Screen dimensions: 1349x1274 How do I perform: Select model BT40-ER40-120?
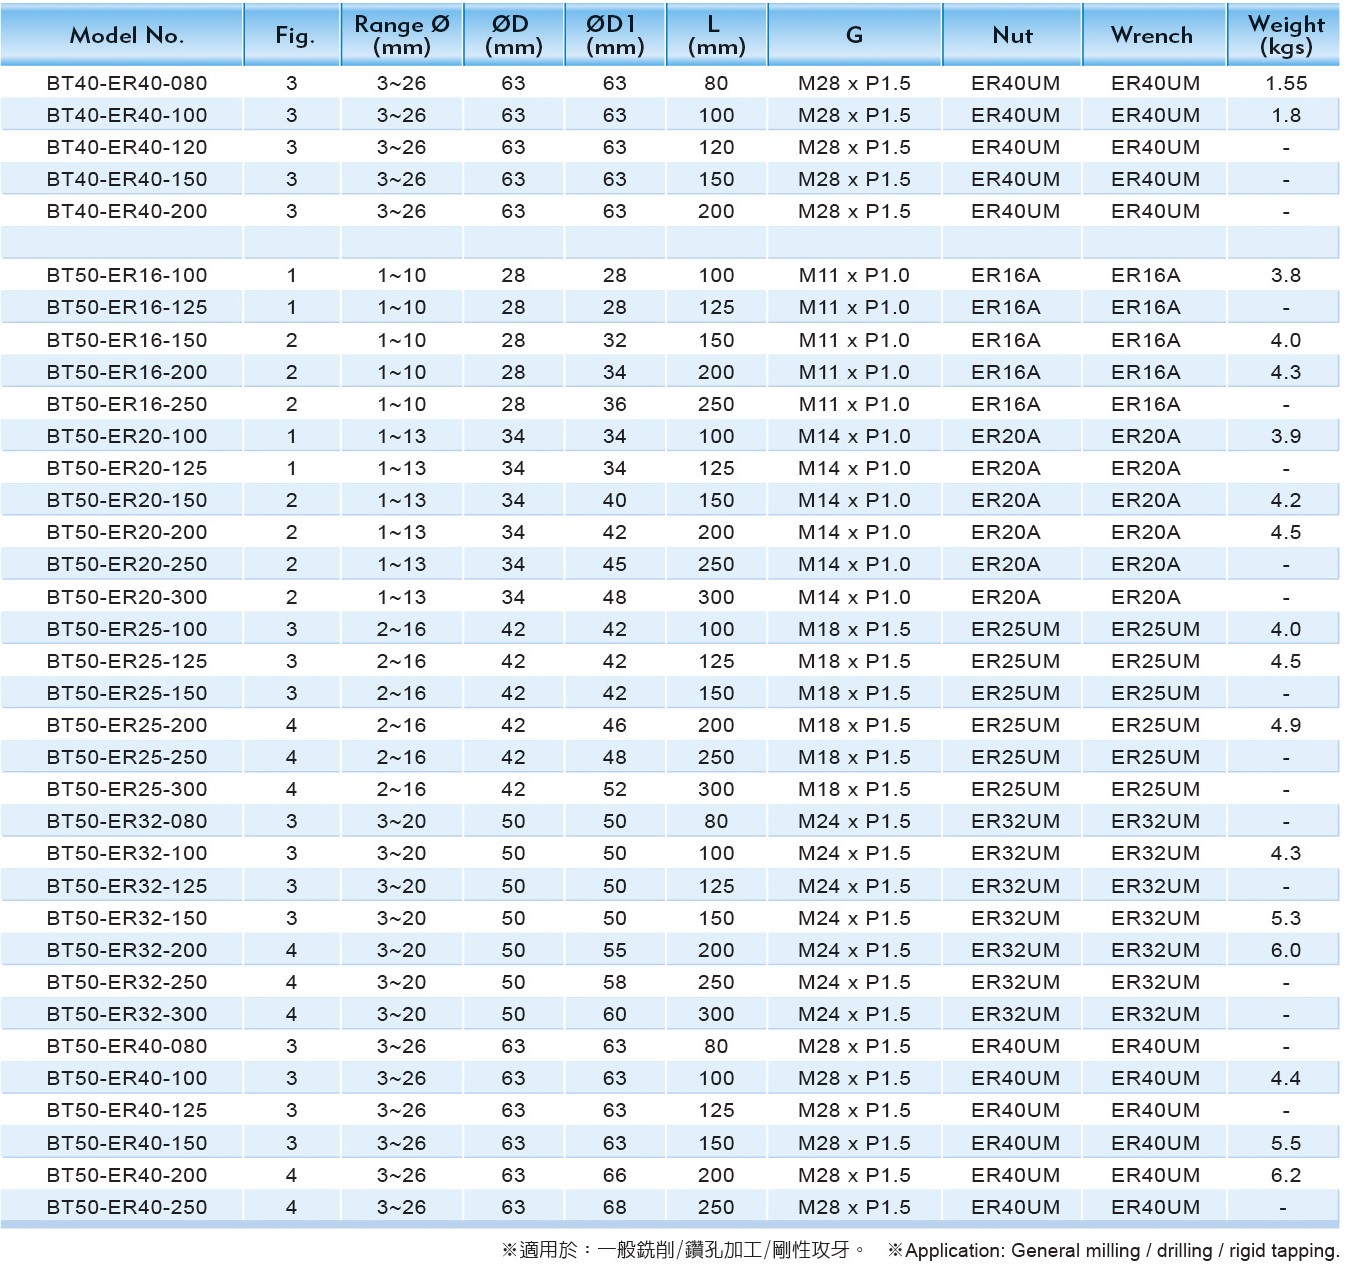(127, 147)
